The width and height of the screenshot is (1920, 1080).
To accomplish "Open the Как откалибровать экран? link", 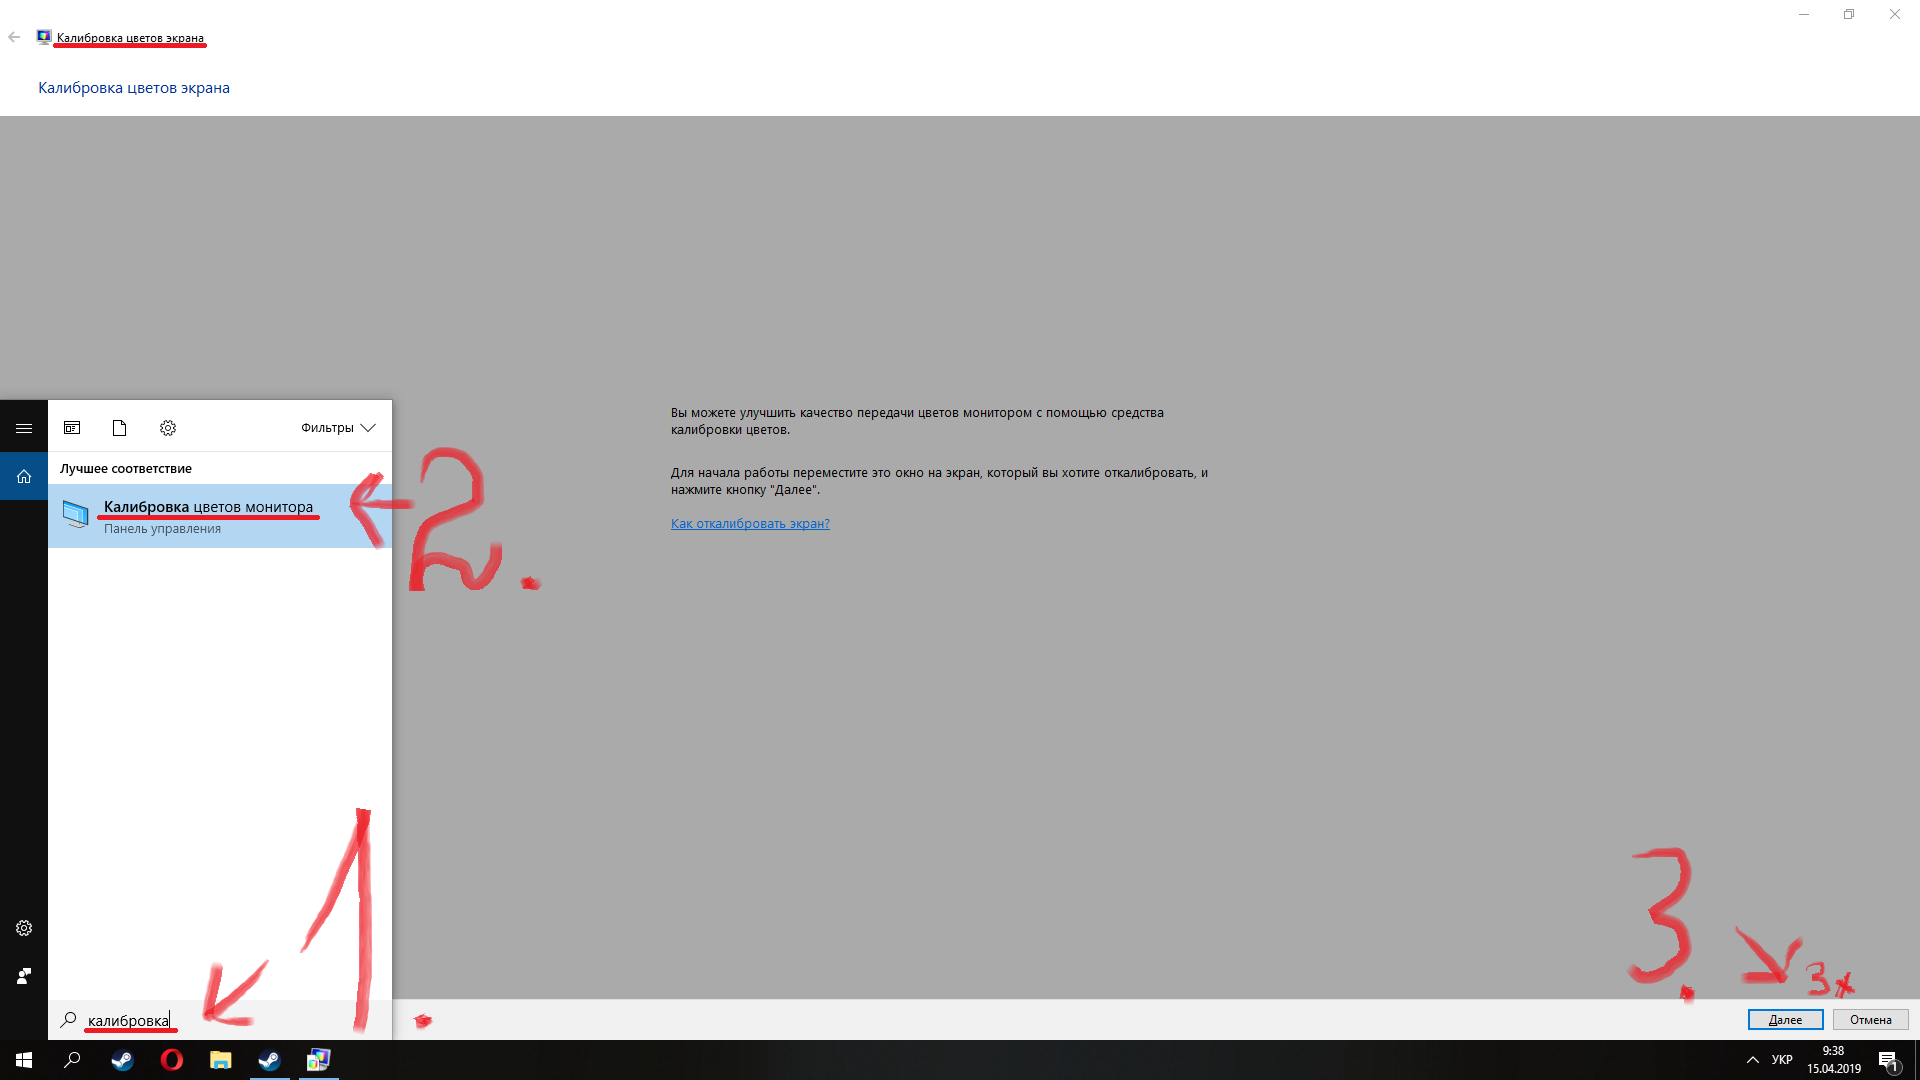I will pyautogui.click(x=750, y=524).
